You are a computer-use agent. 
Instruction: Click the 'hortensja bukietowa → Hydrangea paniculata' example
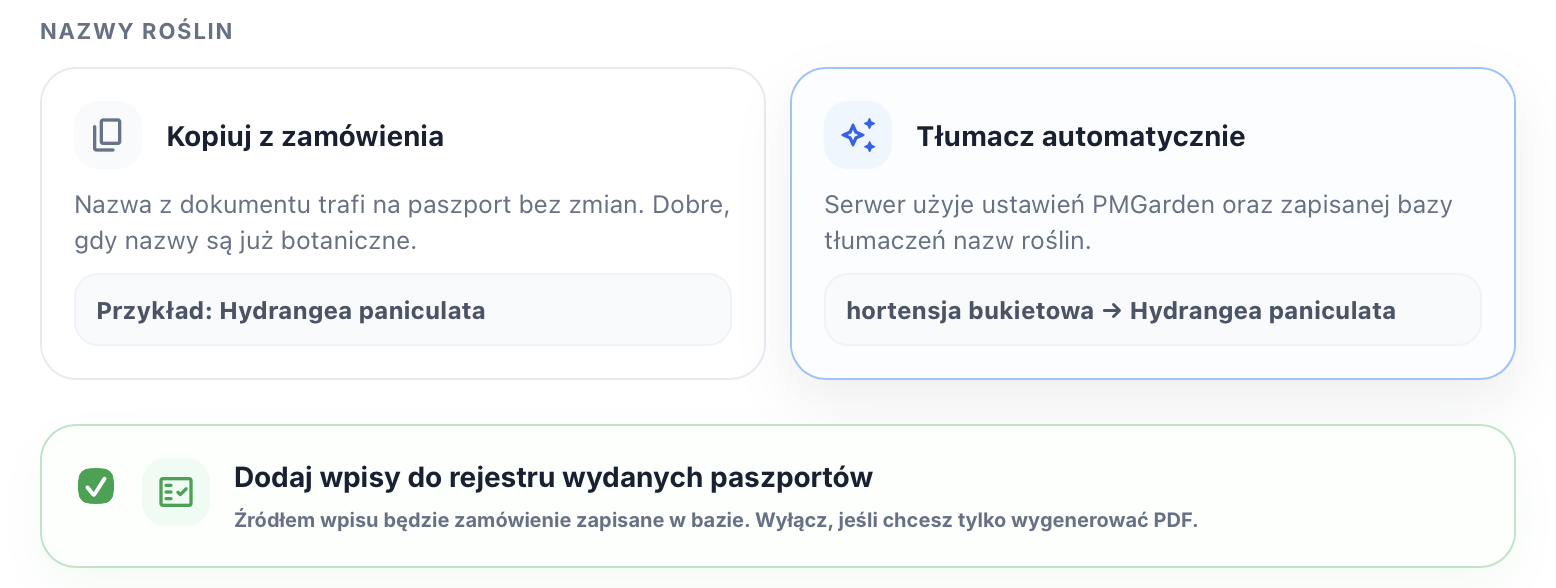click(x=1153, y=310)
